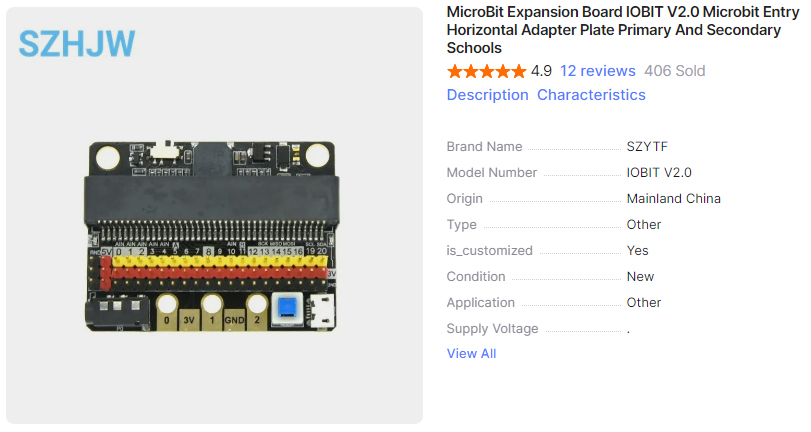Image resolution: width=811 pixels, height=432 pixels.
Task: Switch to the Characteristics tab
Action: coord(591,95)
